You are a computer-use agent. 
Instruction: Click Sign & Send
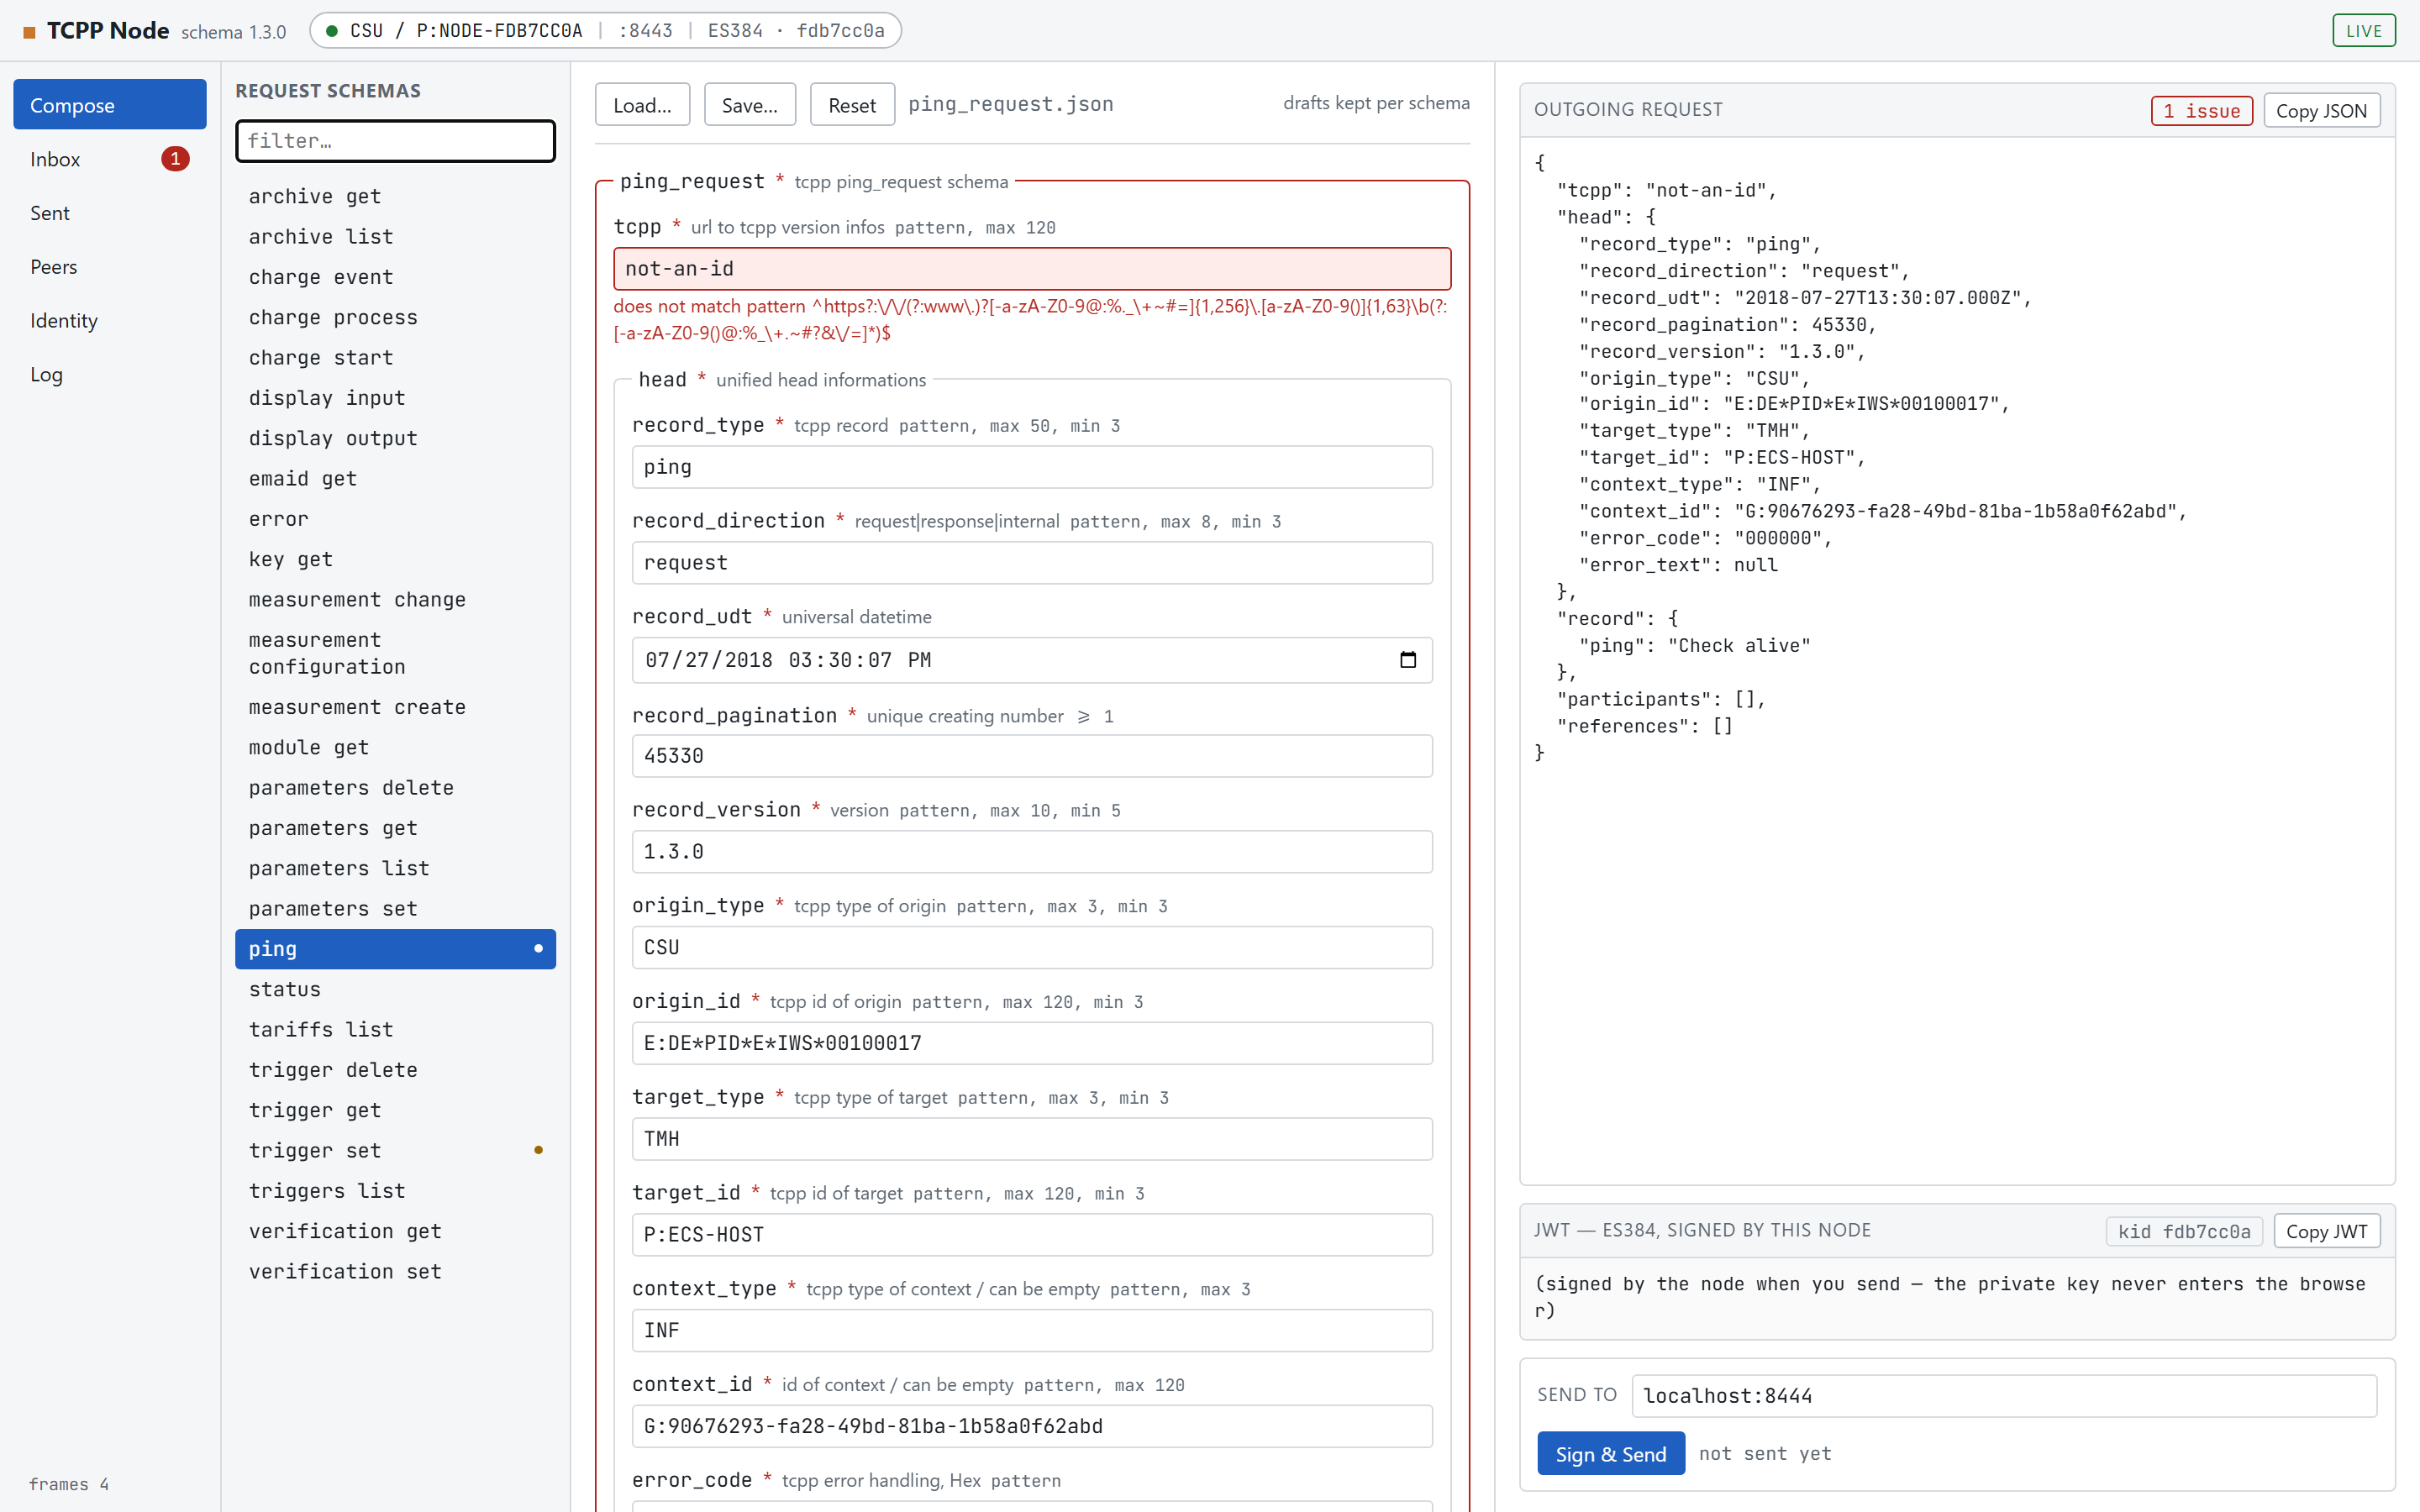pos(1610,1454)
